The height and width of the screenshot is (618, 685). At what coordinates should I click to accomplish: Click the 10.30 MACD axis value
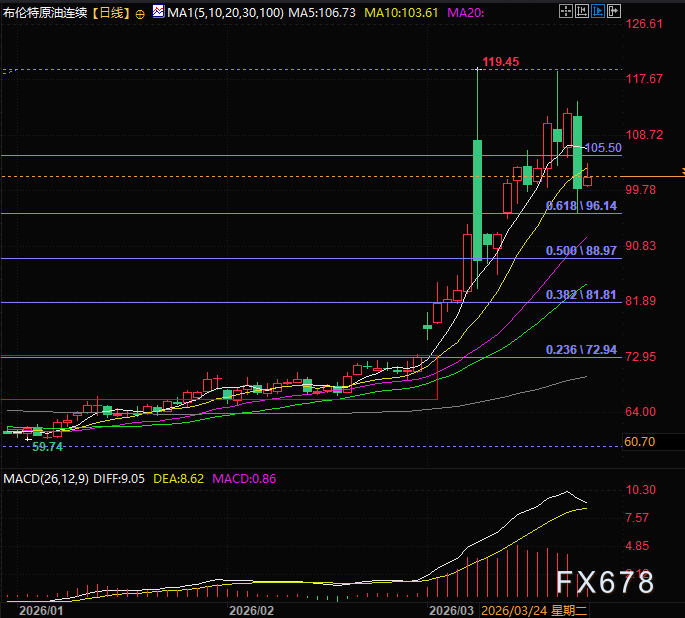pyautogui.click(x=641, y=490)
